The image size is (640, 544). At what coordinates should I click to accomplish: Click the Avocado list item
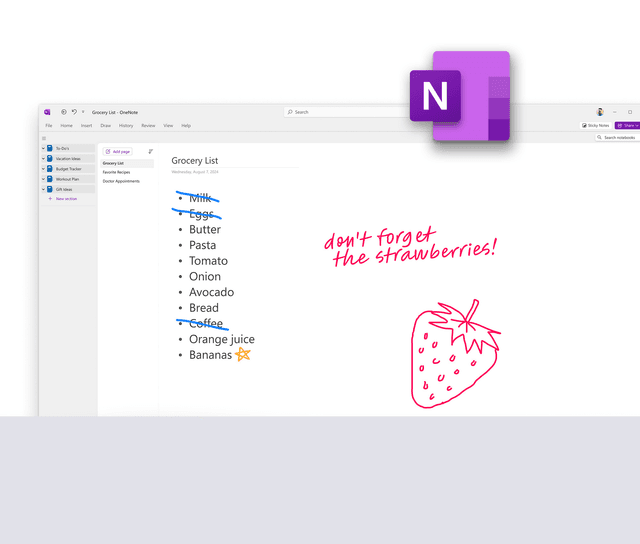[x=211, y=292]
